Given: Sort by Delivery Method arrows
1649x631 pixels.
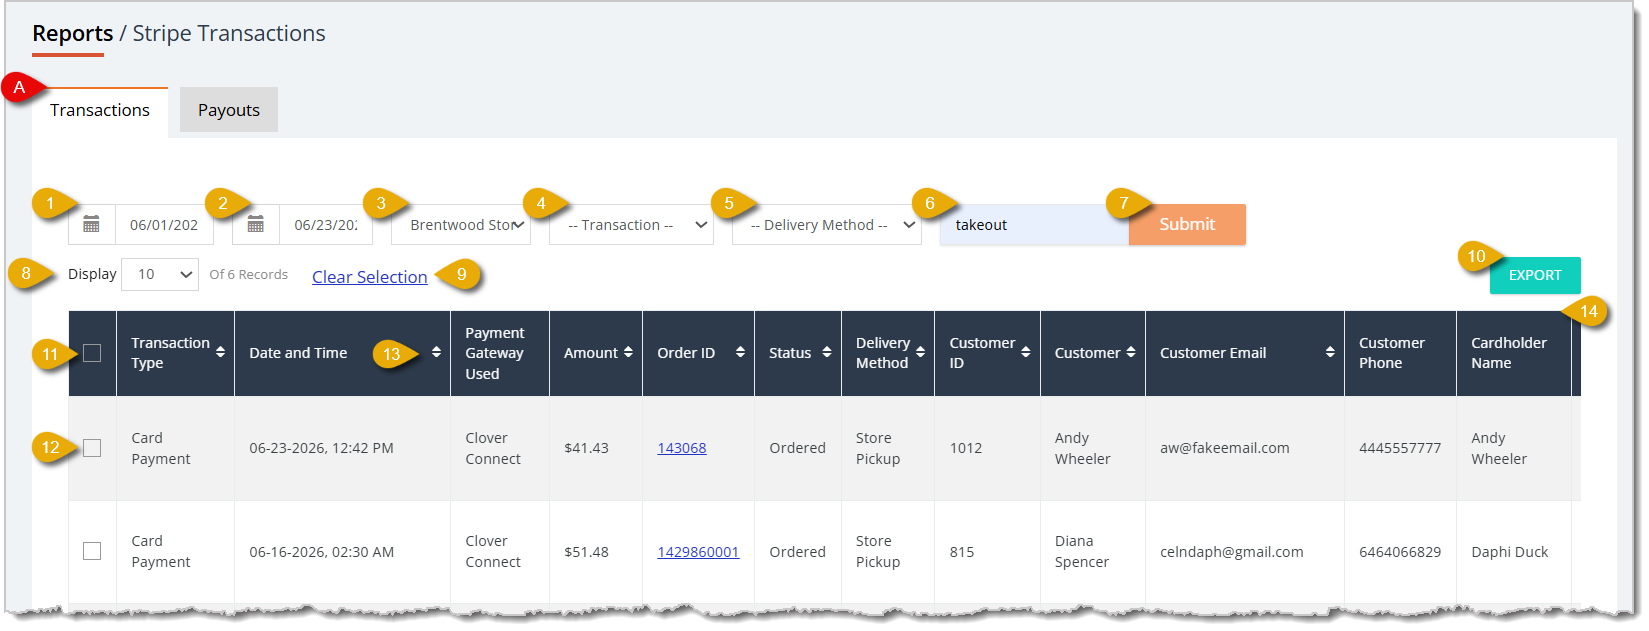Looking at the screenshot, I should (920, 352).
